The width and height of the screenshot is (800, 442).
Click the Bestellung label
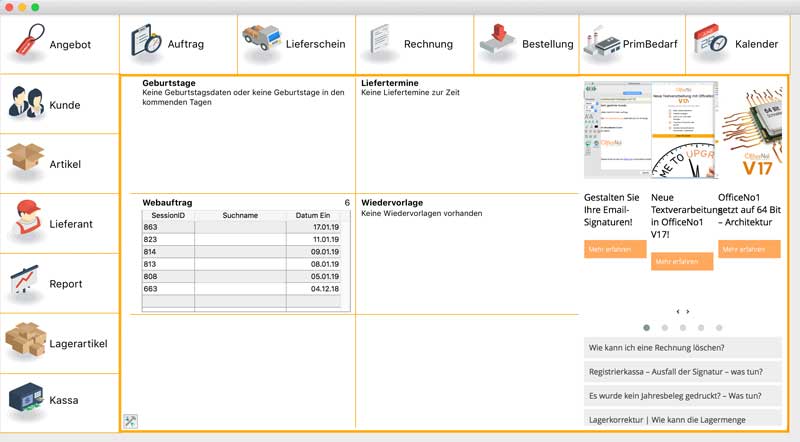[547, 44]
